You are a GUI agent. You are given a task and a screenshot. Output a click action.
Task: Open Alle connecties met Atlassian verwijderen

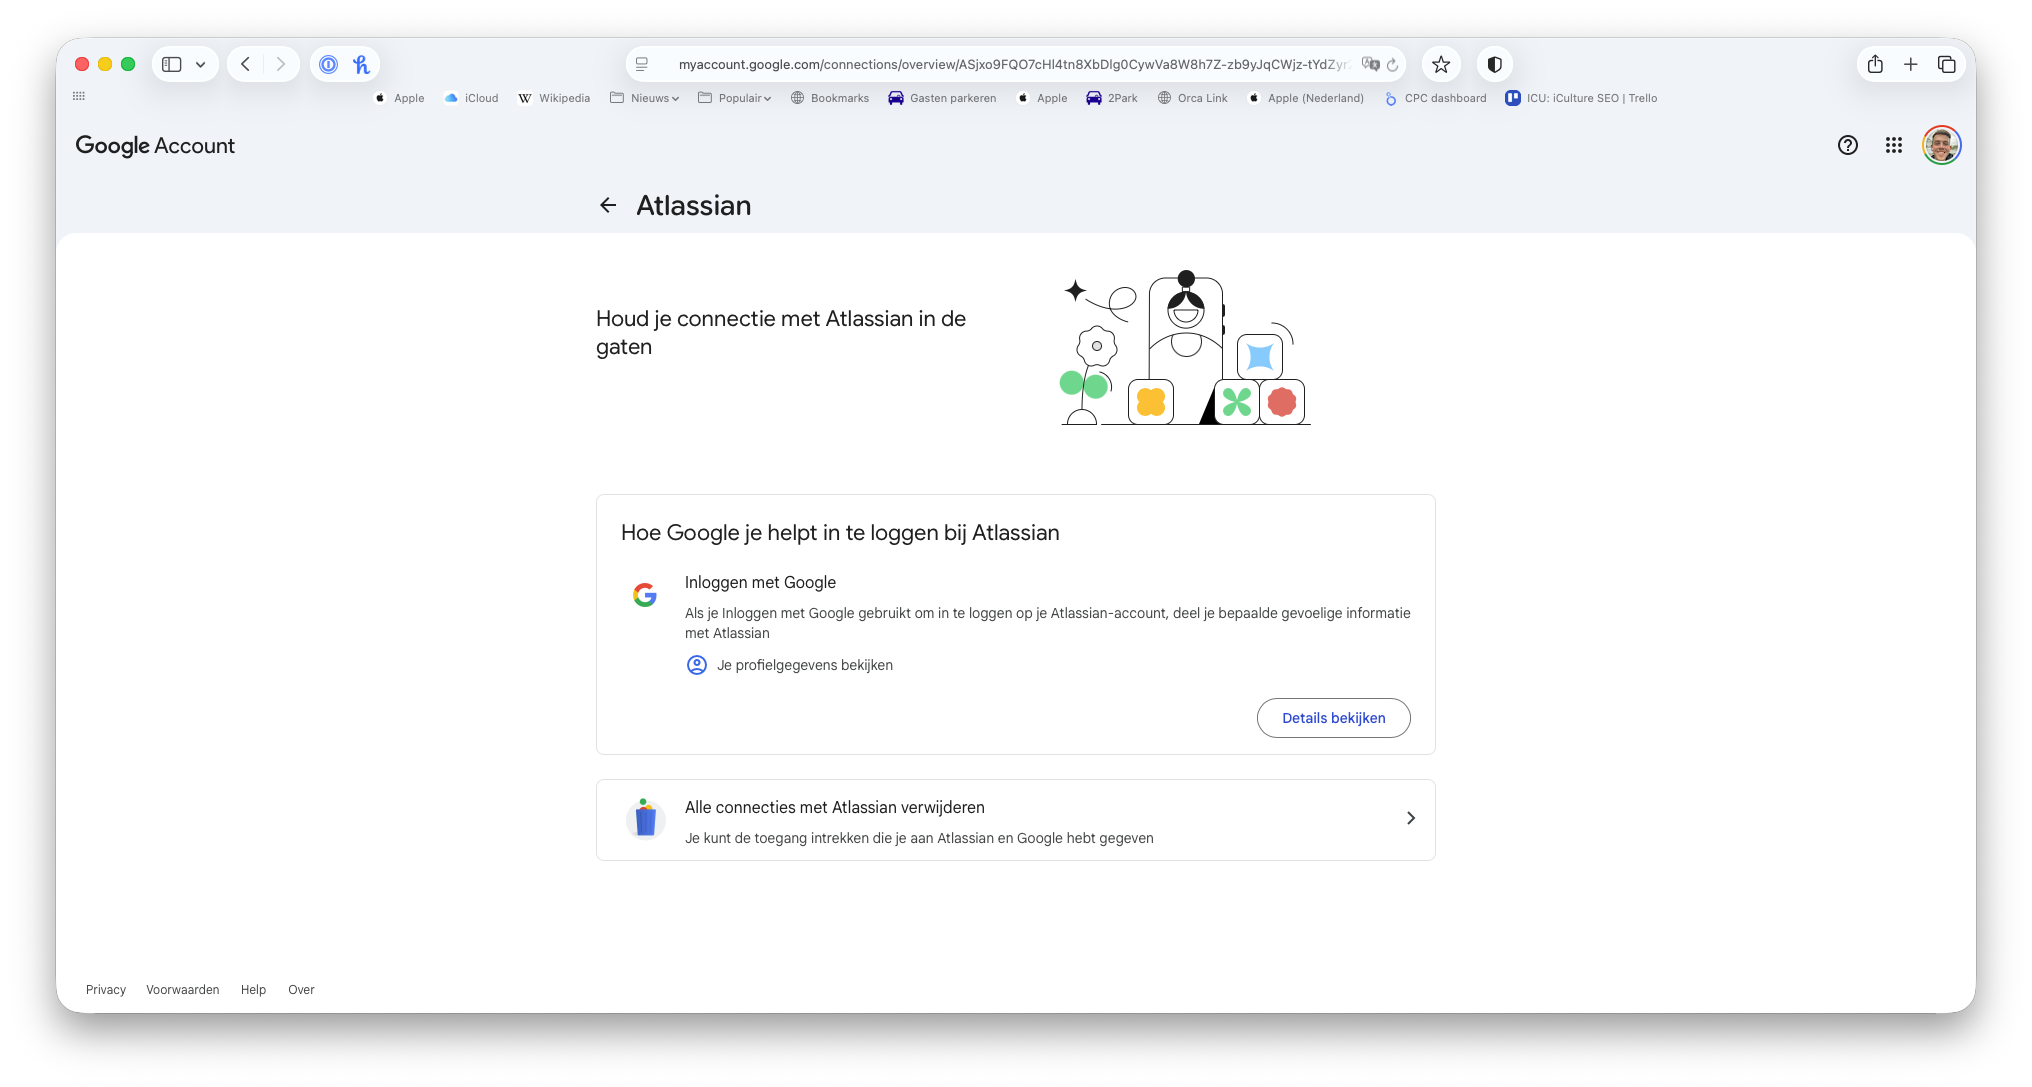1015,820
